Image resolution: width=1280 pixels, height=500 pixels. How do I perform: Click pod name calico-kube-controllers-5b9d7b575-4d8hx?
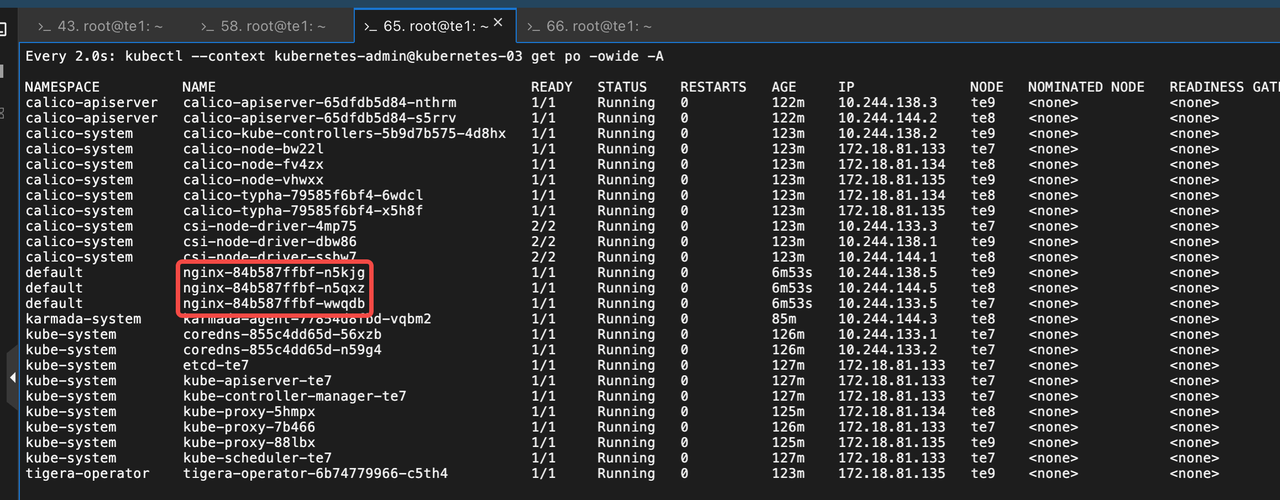[x=344, y=133]
